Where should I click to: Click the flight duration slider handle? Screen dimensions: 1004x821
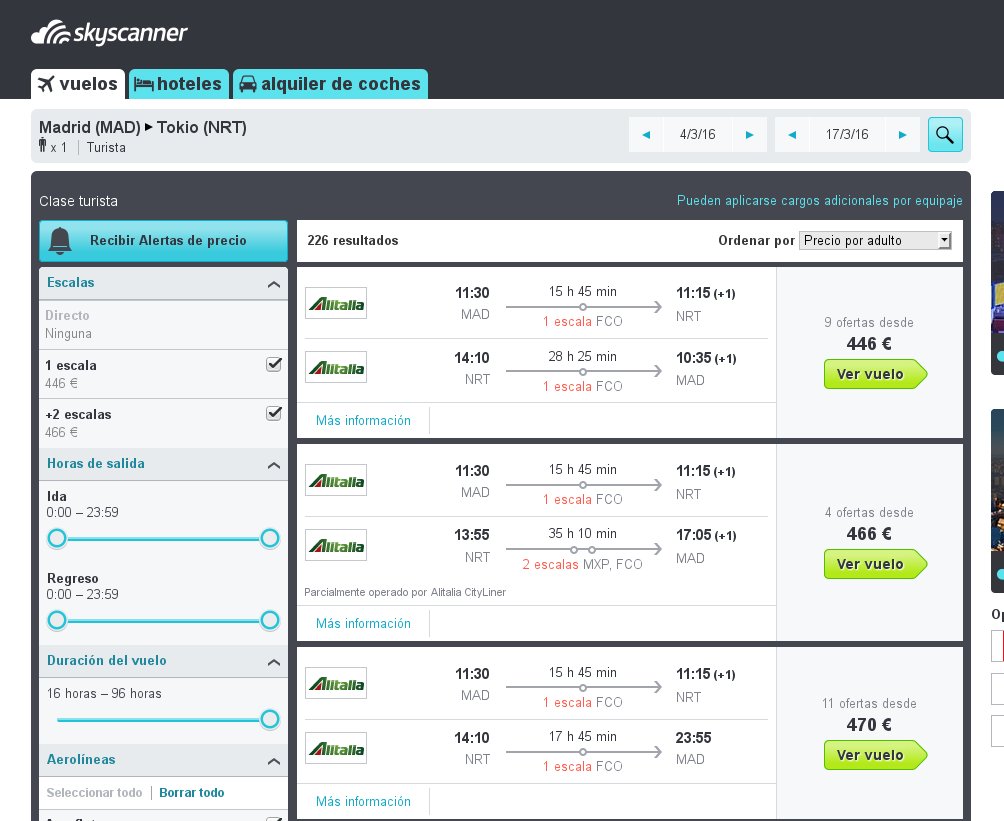click(x=270, y=720)
